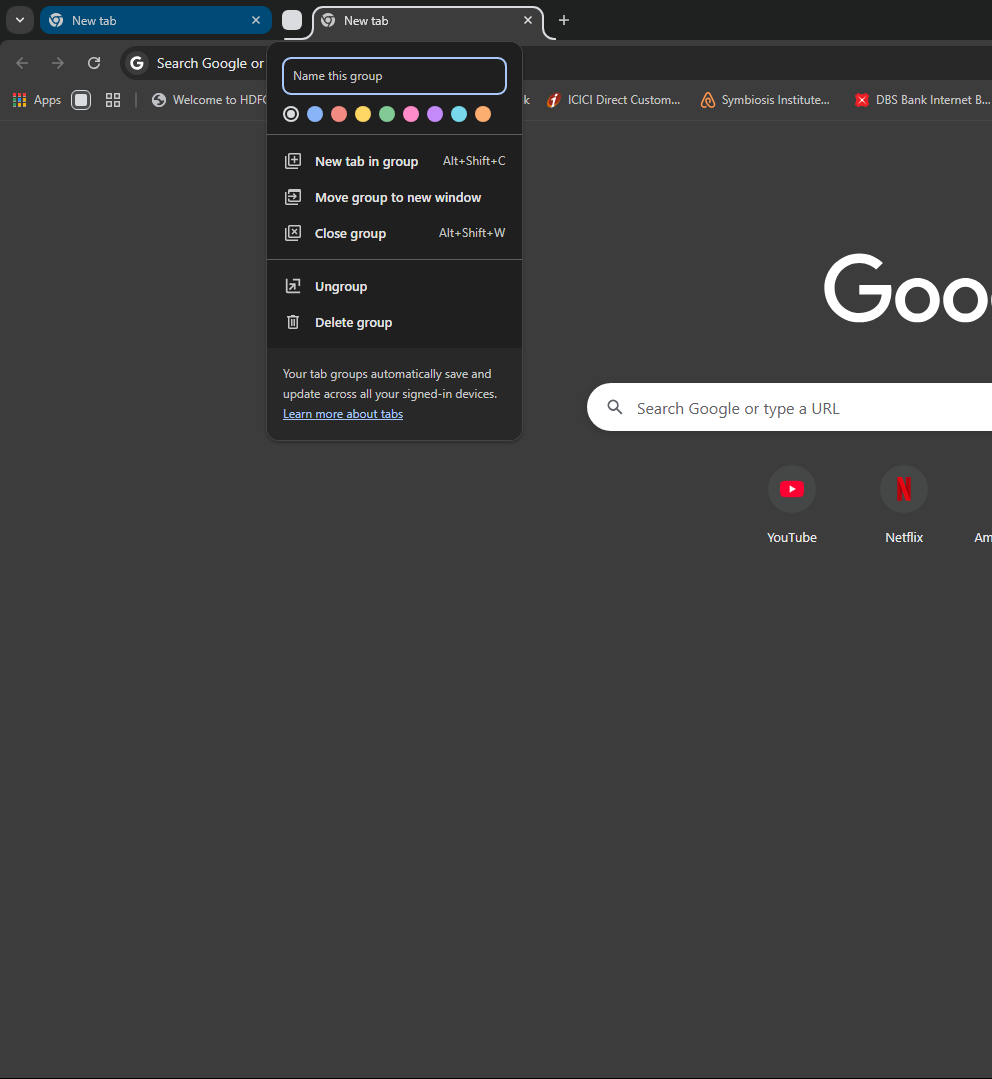
Task: Click the magnifier icon in search box
Action: [615, 407]
